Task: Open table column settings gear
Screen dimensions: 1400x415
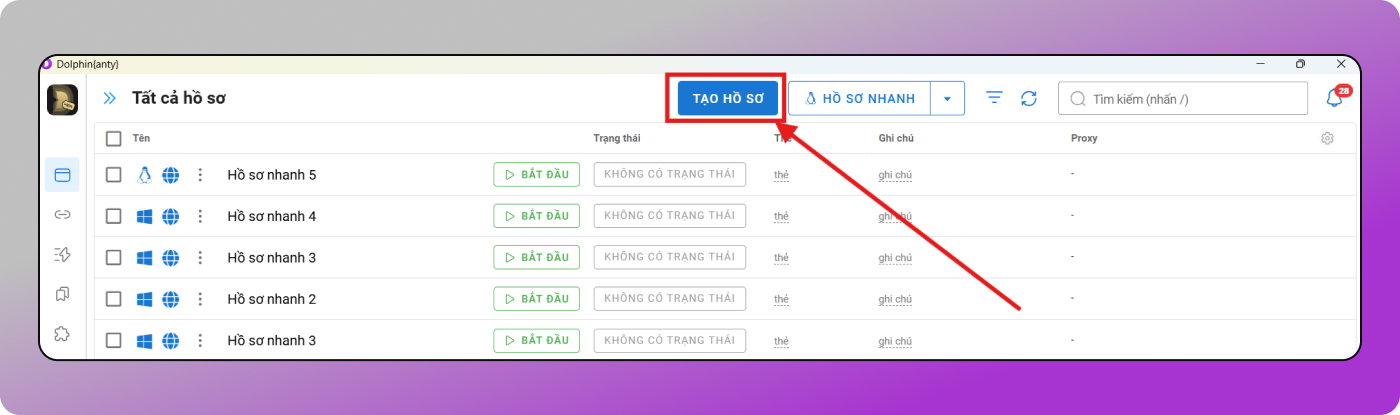Action: click(1327, 138)
